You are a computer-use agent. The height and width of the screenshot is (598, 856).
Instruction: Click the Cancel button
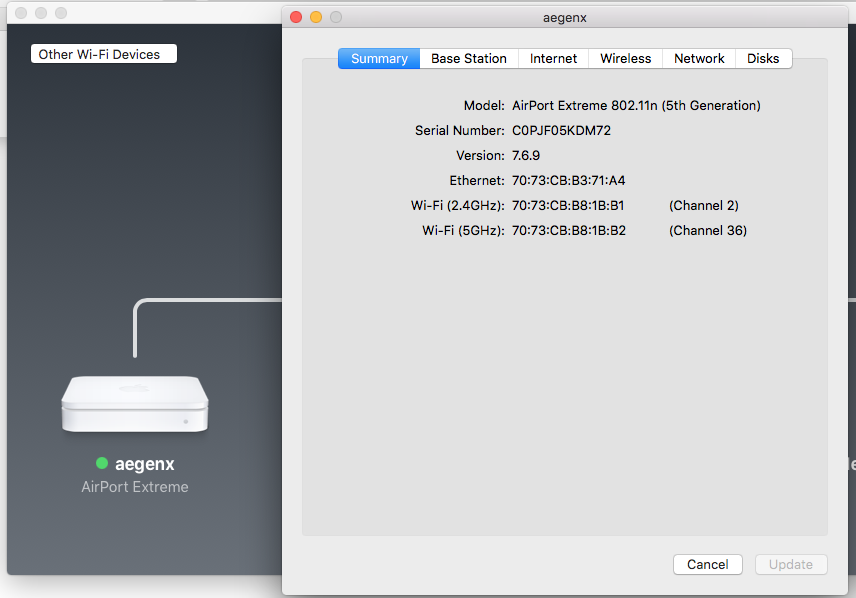click(x=708, y=564)
